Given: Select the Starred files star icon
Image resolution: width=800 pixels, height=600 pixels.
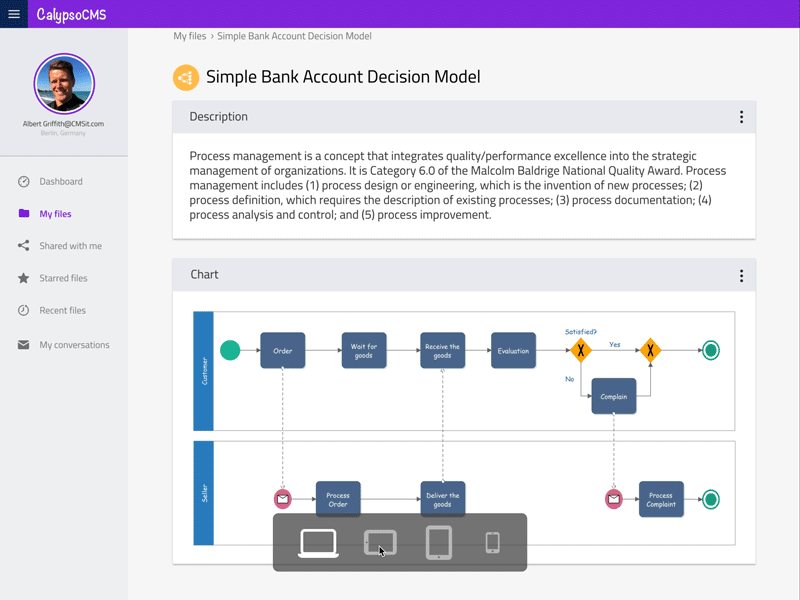Looking at the screenshot, I should pyautogui.click(x=22, y=278).
